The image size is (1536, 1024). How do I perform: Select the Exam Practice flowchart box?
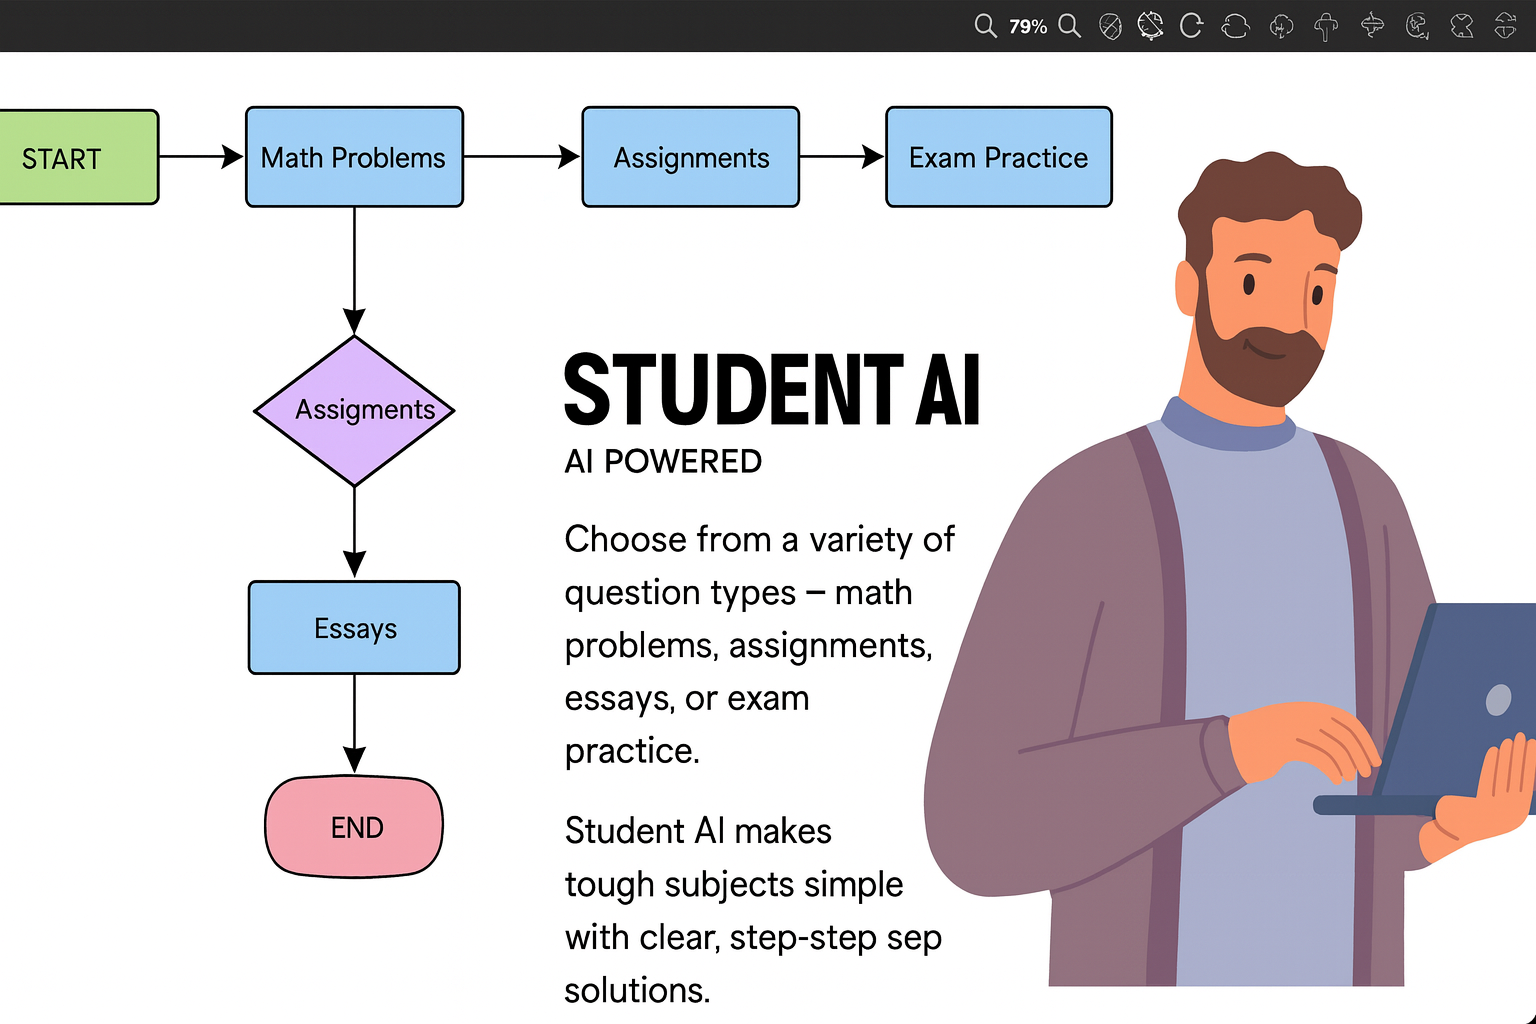[998, 158]
